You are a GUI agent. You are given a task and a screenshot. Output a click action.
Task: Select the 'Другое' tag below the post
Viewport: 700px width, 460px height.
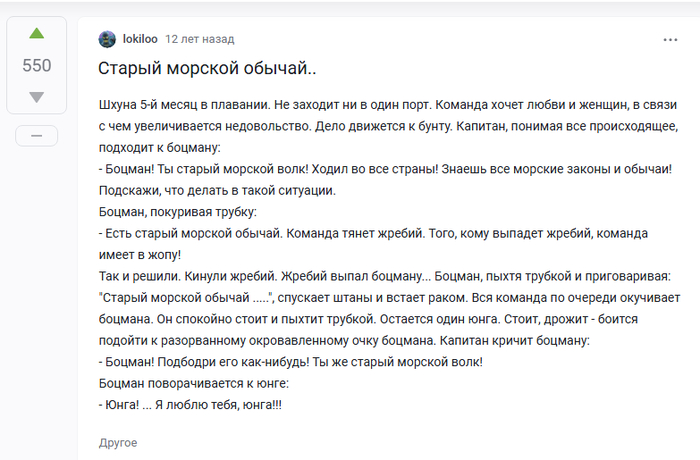tap(118, 443)
